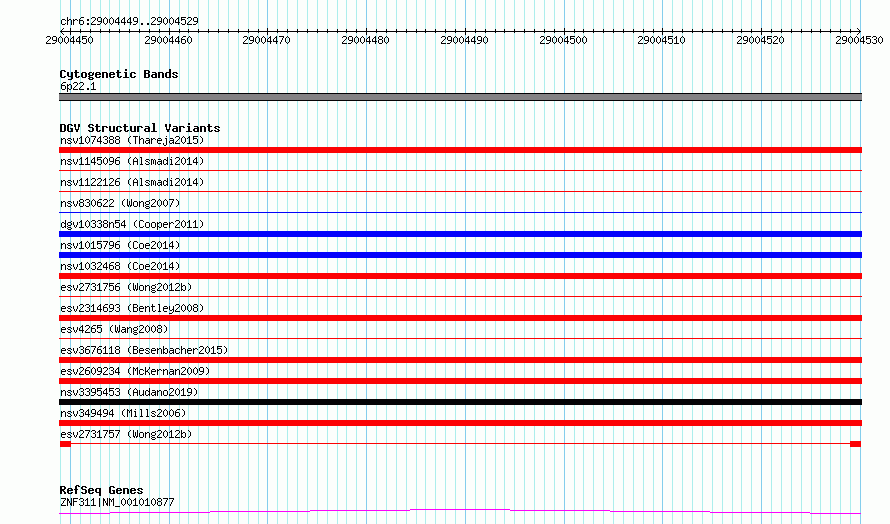Open variant esv4265 (Wang2008)
Viewport: 890px width, 524px height.
(x=114, y=329)
